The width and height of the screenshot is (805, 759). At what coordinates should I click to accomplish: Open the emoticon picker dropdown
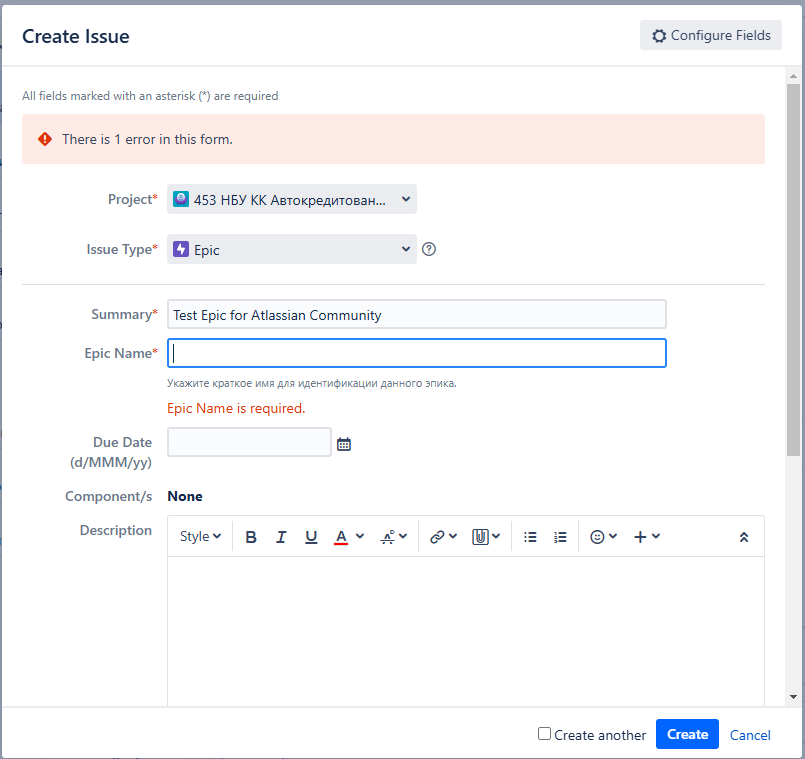[603, 537]
